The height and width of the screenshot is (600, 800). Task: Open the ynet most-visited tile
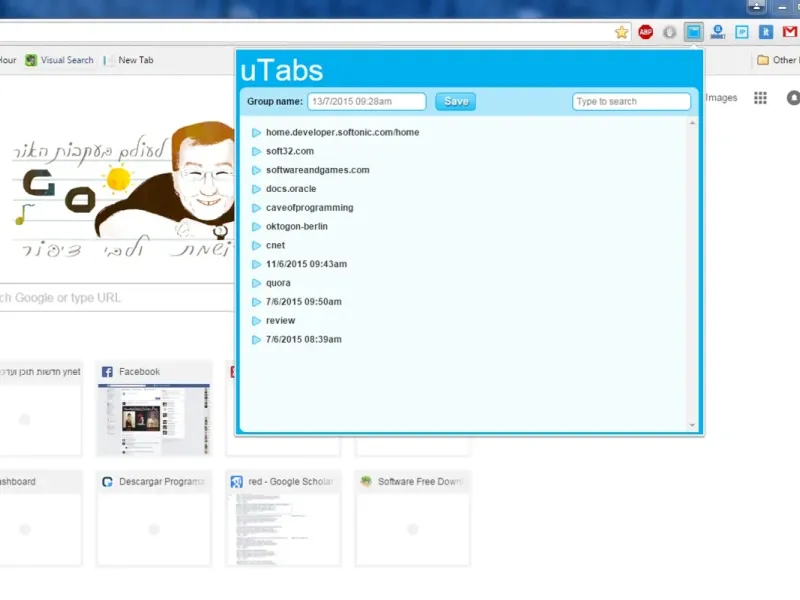coord(40,408)
